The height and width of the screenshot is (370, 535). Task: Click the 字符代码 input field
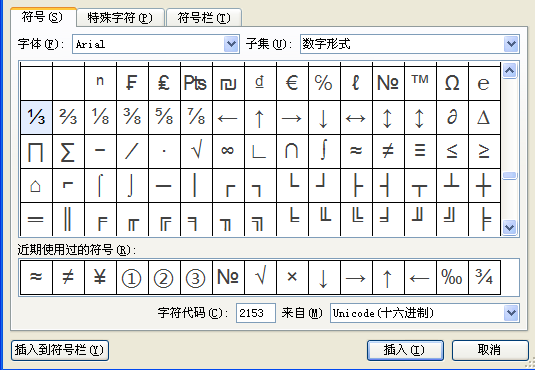pos(256,313)
